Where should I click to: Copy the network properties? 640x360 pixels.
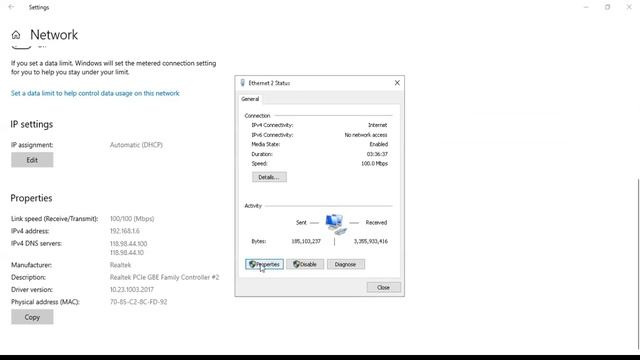[32, 317]
